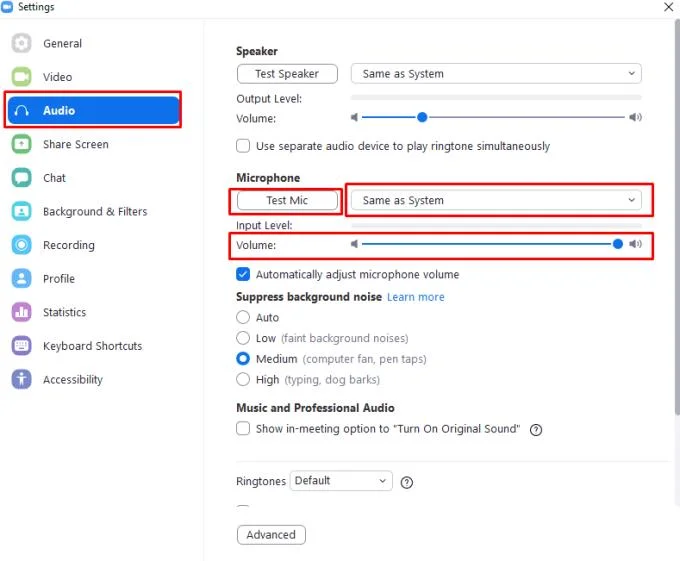Select Medium noise suppression option
Viewport: 680px width, 561px height.
click(x=243, y=359)
